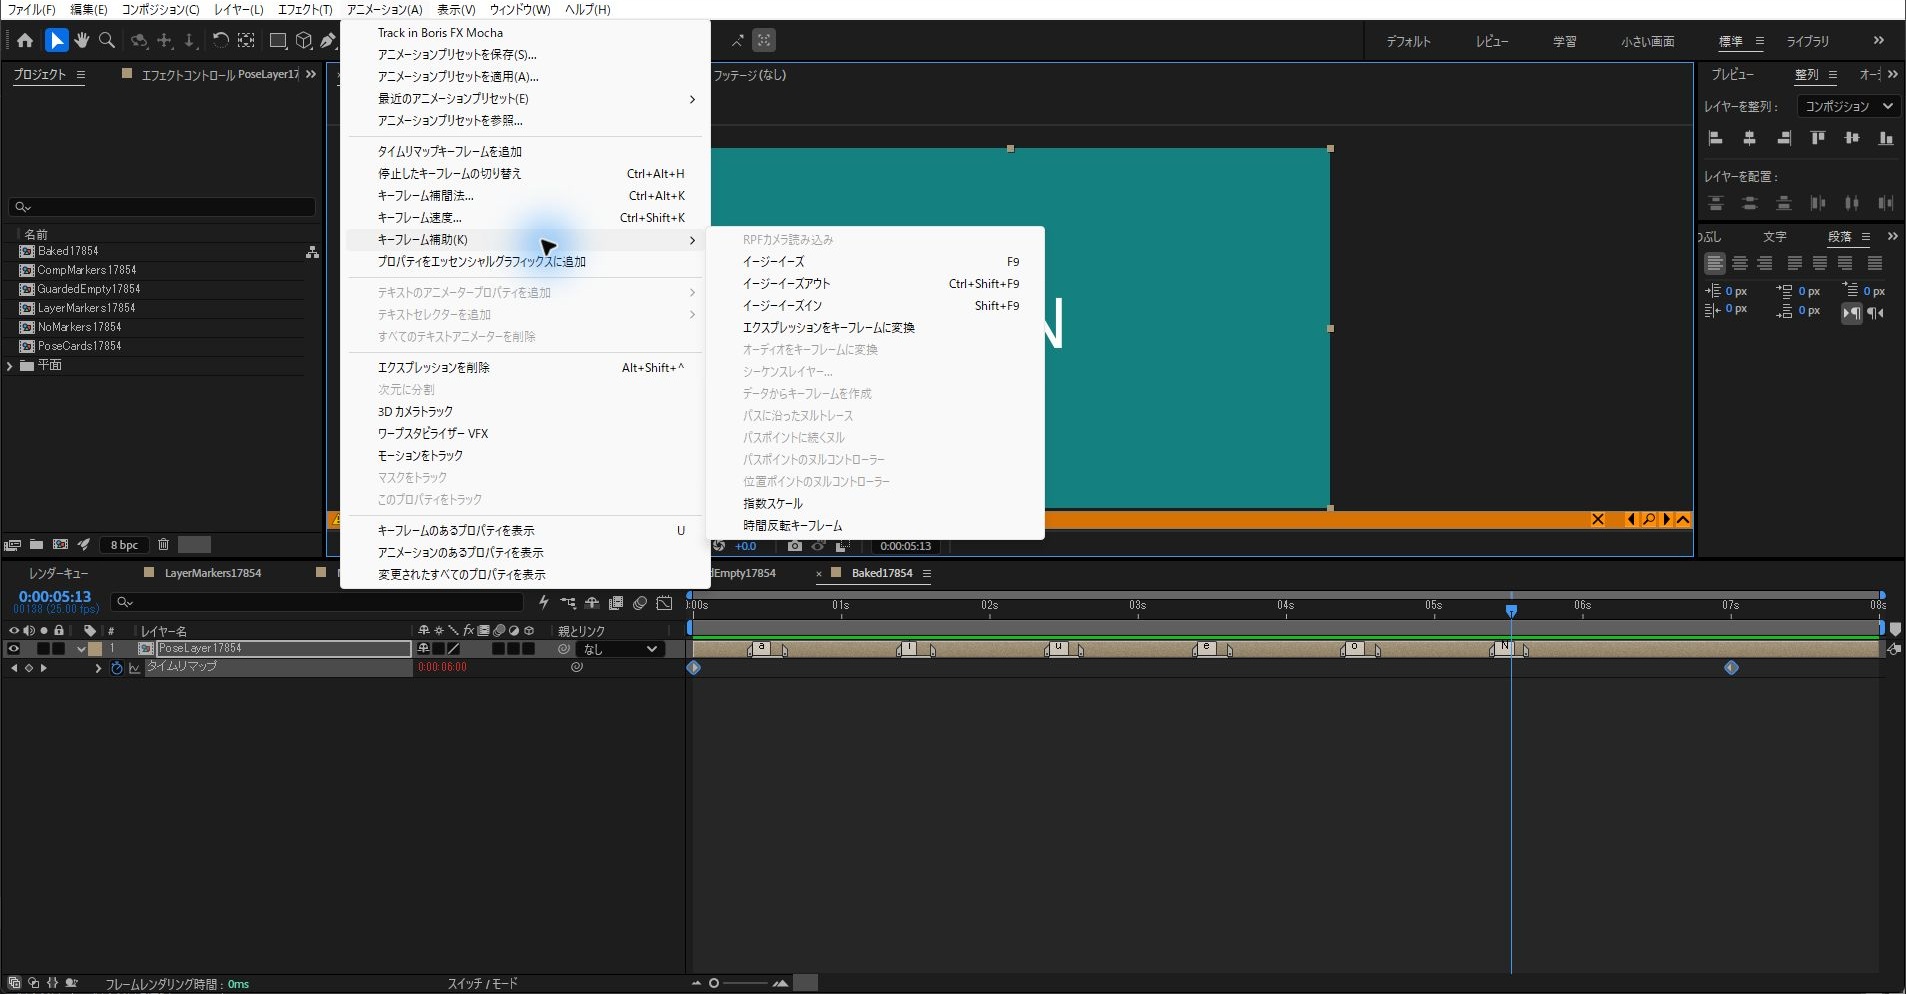Select 時間反転キーフレーム menu entry

tap(875, 526)
